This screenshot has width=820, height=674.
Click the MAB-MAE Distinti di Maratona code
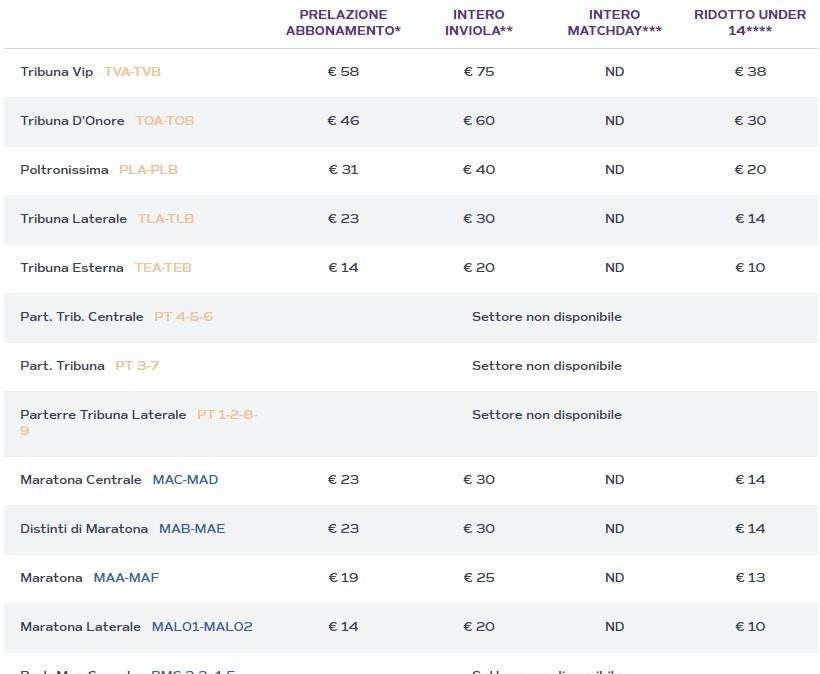[192, 529]
